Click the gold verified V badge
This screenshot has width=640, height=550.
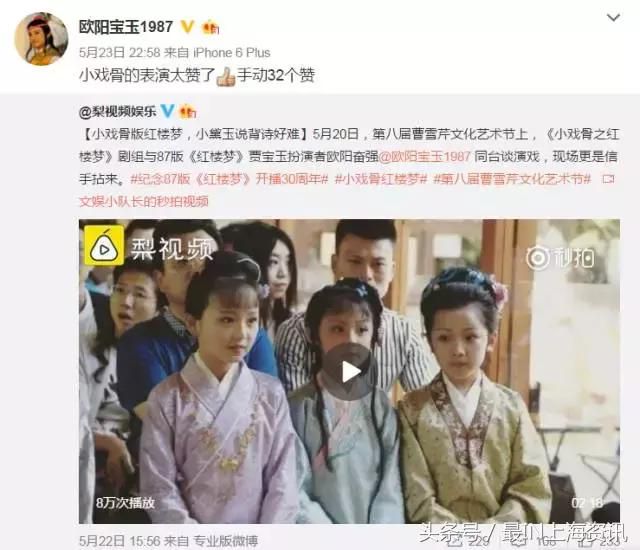[x=187, y=27]
